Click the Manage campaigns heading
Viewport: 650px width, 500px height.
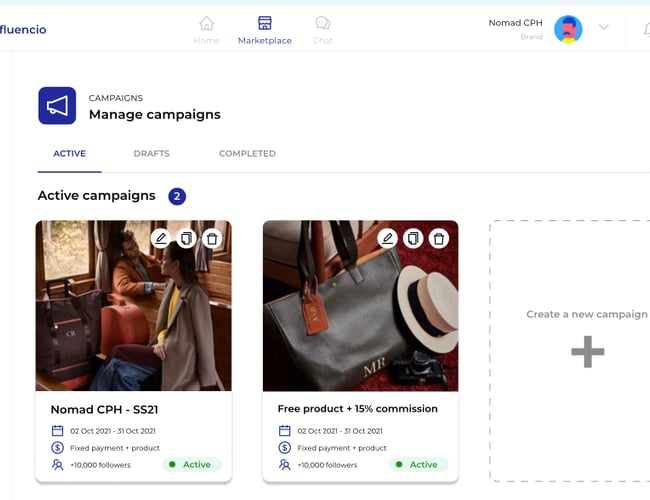coord(155,114)
